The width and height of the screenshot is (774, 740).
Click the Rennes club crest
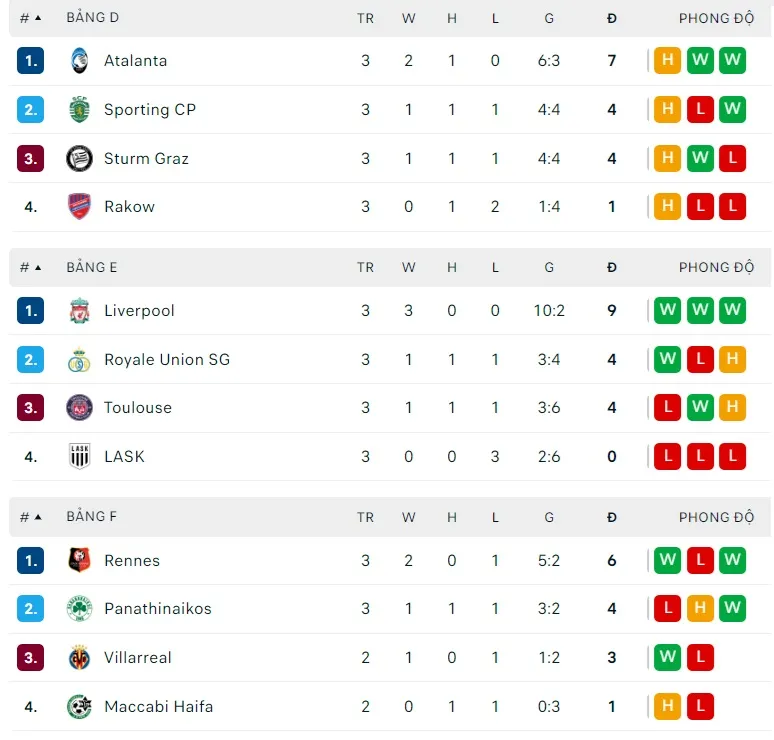[79, 561]
